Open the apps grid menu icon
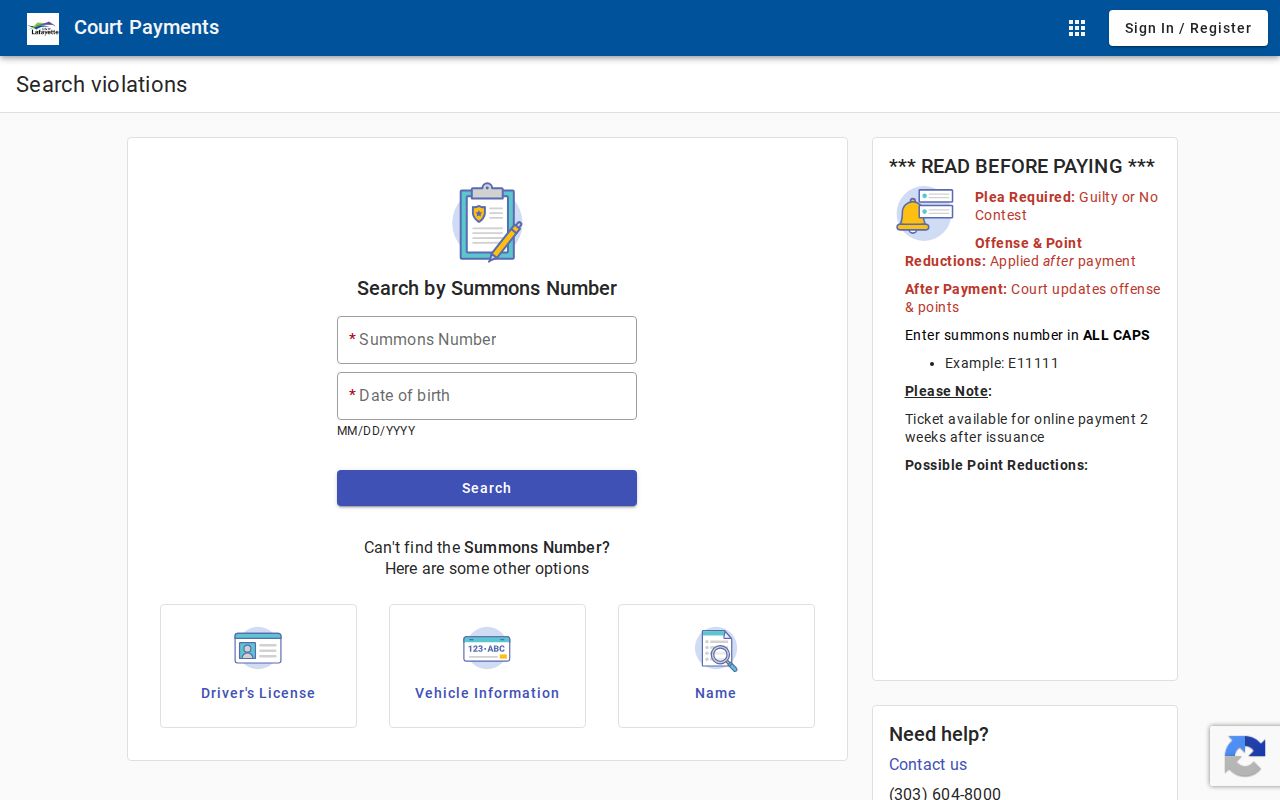The height and width of the screenshot is (800, 1280). pos(1077,28)
